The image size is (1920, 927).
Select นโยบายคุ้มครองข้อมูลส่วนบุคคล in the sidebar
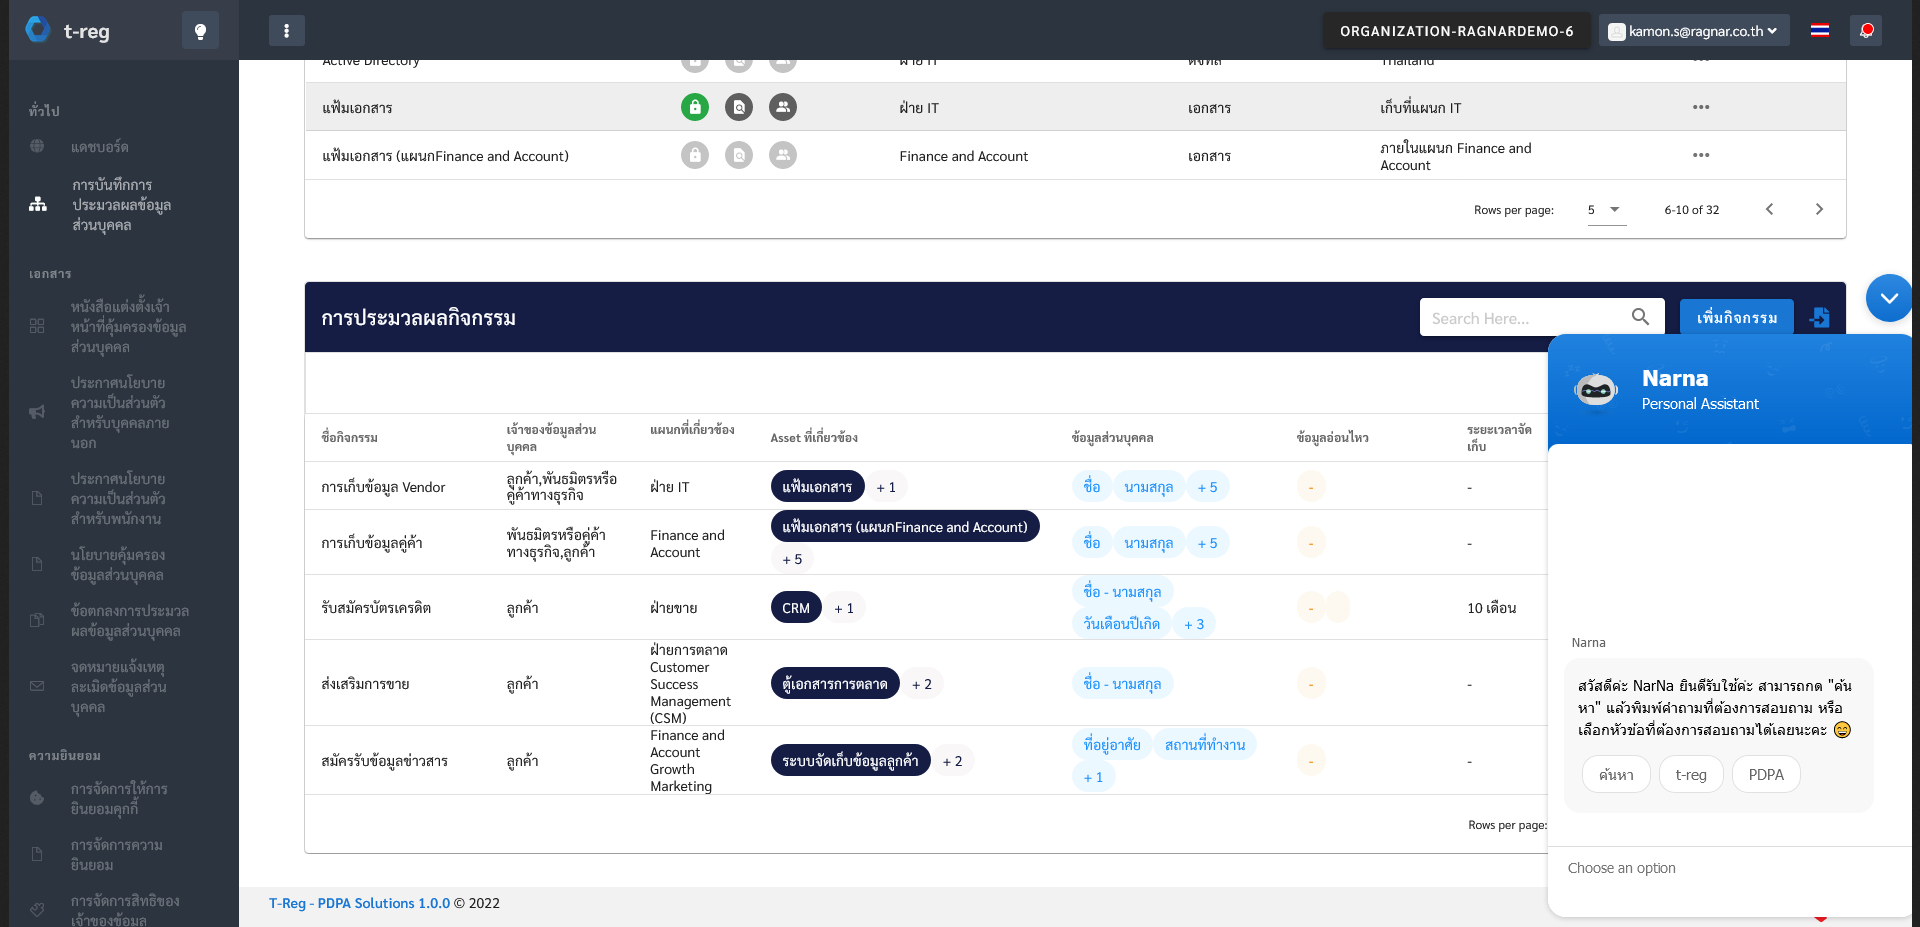(113, 565)
